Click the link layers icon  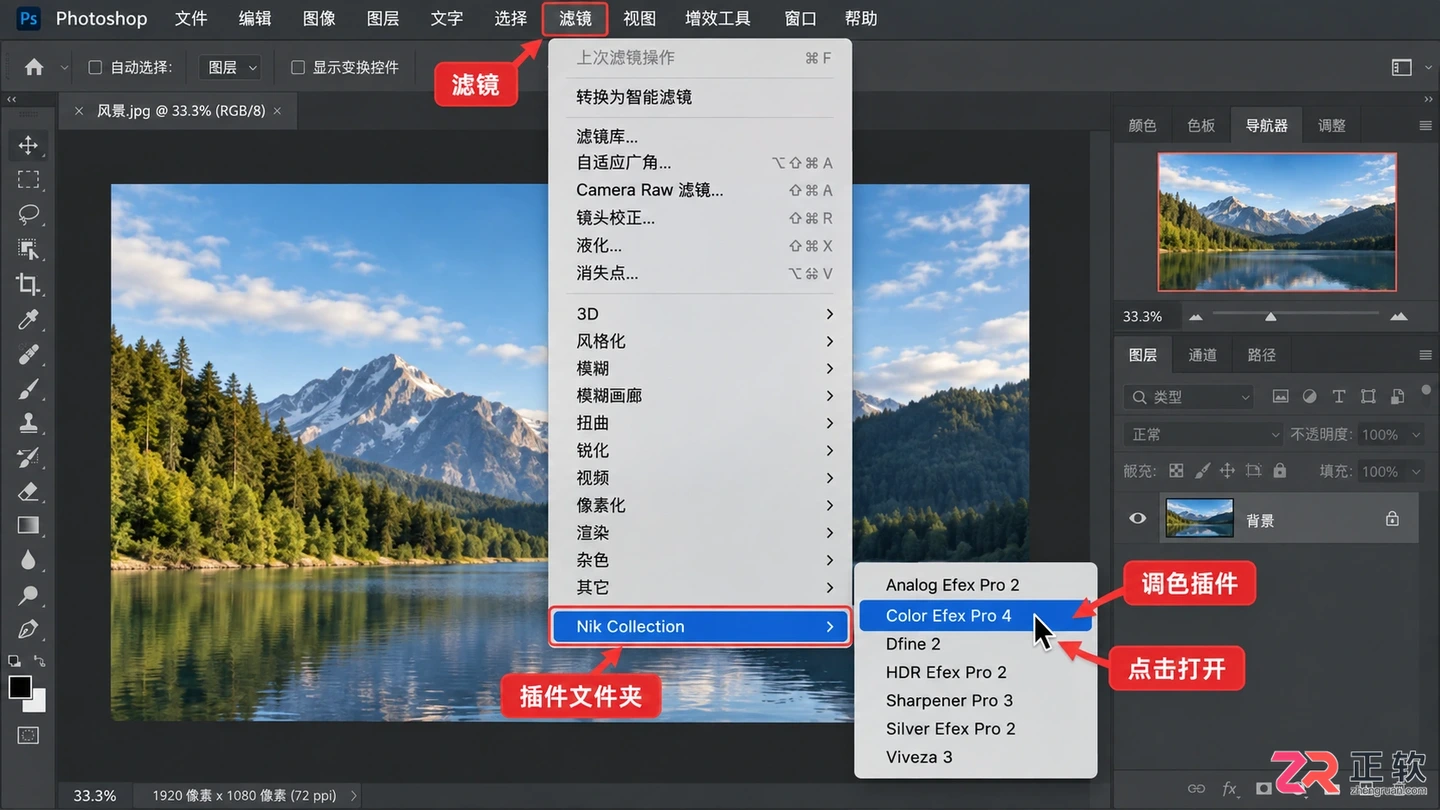[1196, 789]
